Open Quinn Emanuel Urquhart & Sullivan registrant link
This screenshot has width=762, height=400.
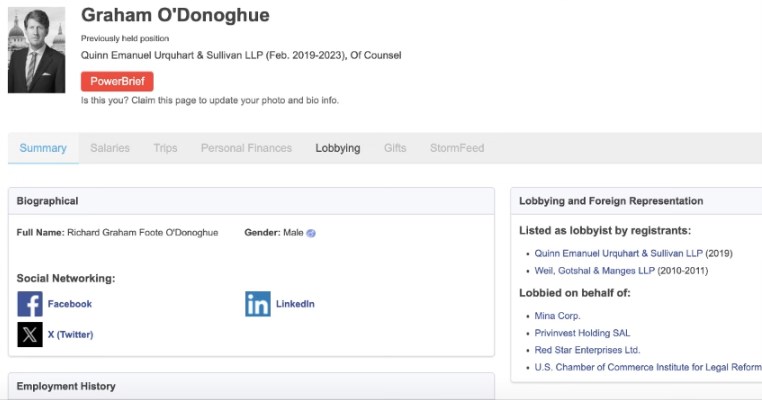pyautogui.click(x=618, y=254)
